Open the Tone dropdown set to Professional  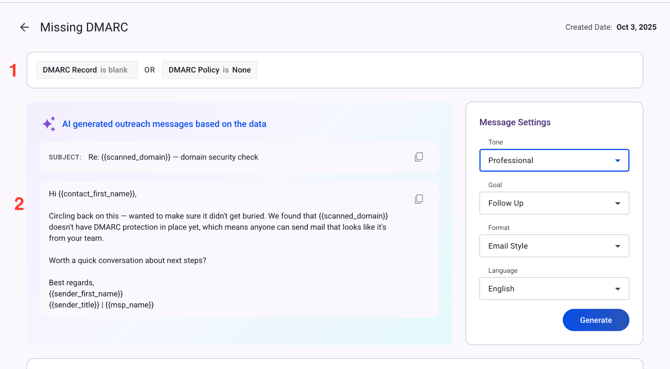554,160
